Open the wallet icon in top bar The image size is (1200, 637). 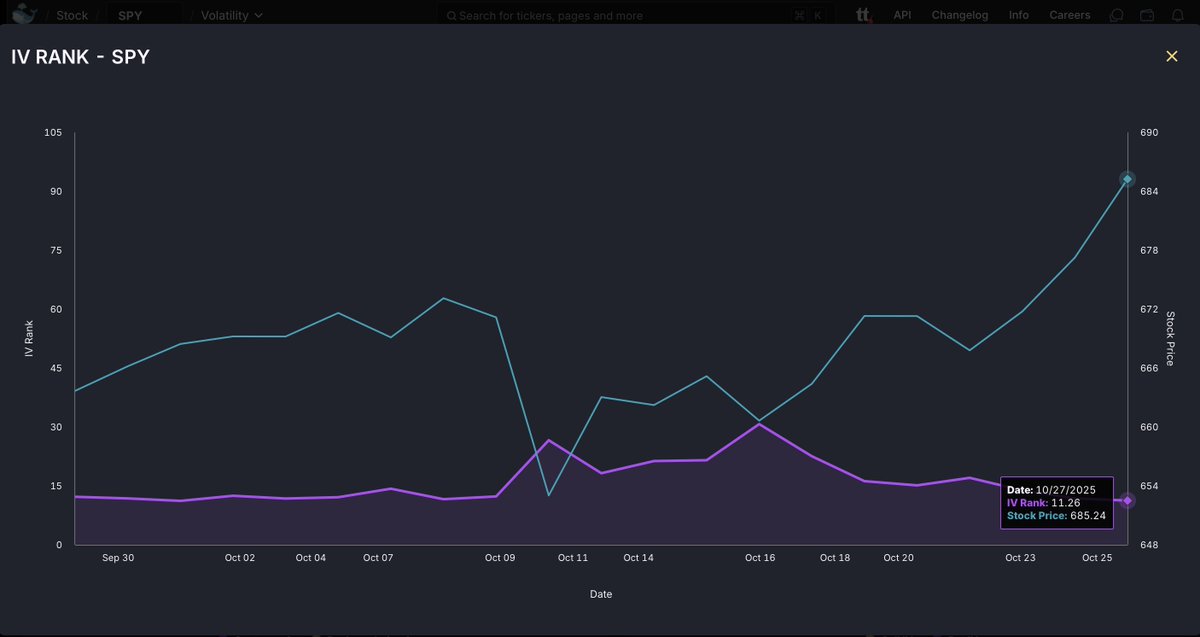(x=1147, y=15)
